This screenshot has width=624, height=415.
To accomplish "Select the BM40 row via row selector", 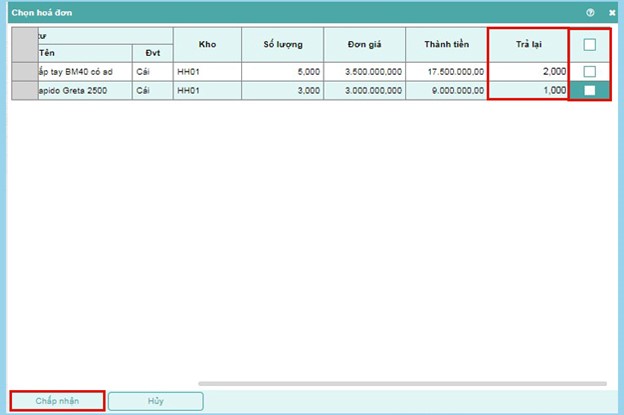I will 23,71.
